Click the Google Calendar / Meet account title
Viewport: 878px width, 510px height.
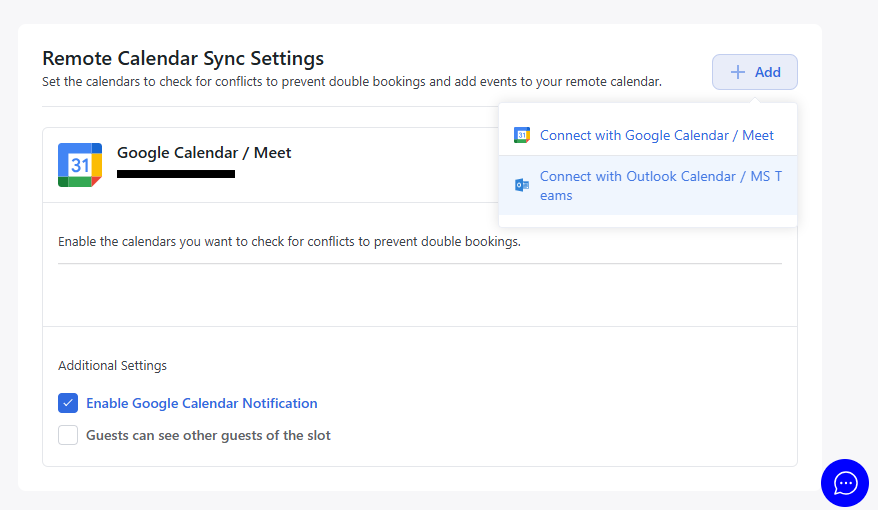click(x=204, y=153)
